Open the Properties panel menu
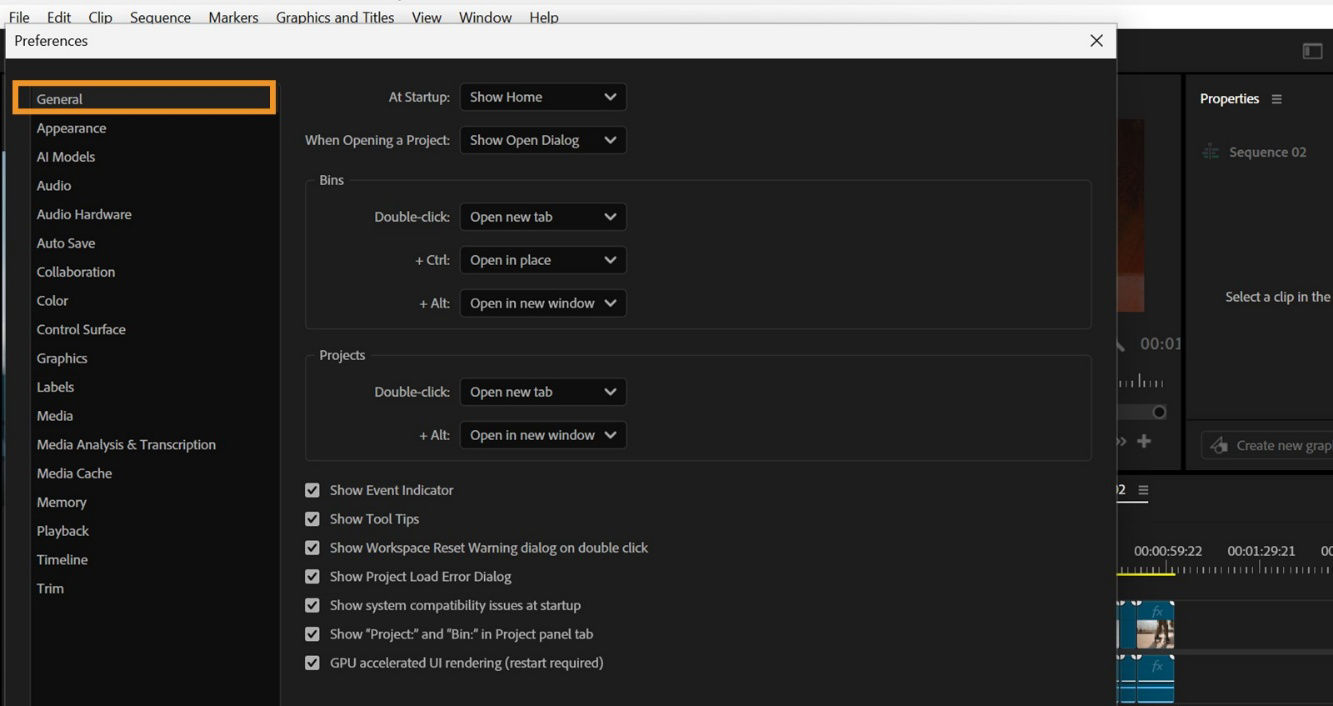 tap(1278, 98)
